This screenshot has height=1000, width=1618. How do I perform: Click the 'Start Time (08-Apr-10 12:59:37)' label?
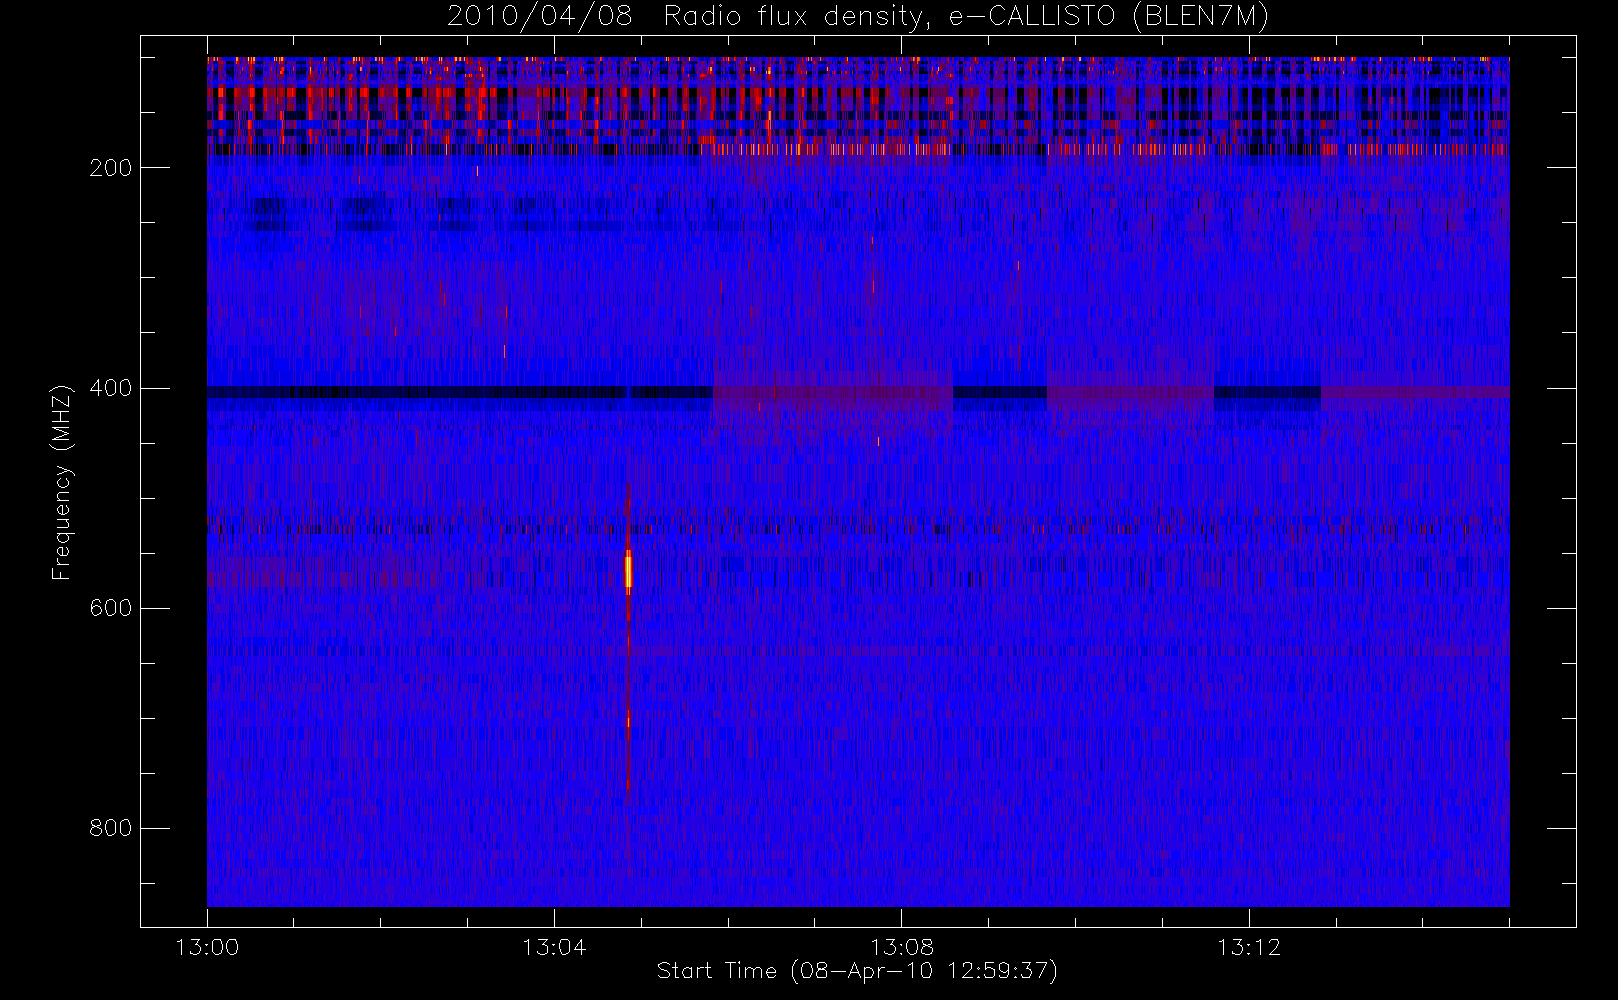(x=857, y=971)
